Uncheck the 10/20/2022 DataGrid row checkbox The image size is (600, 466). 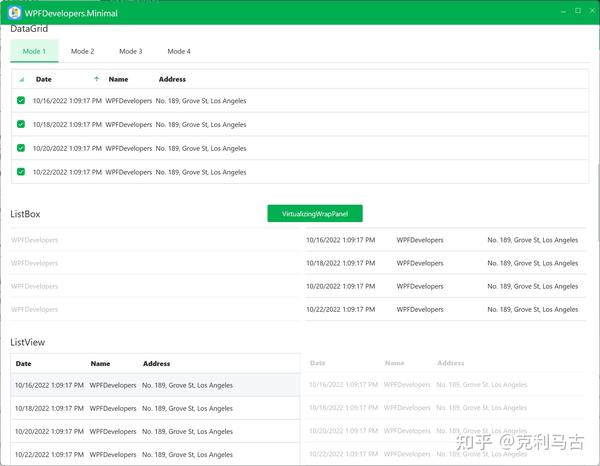[x=21, y=148]
